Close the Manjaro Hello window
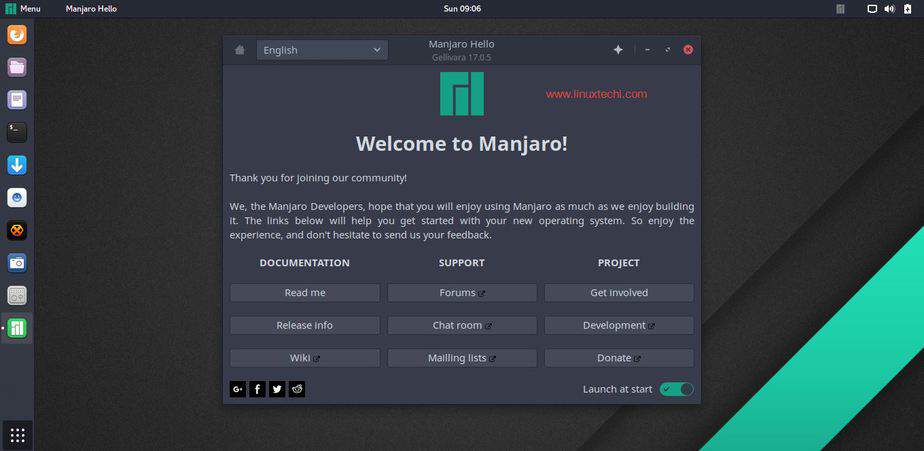The width and height of the screenshot is (924, 451). pyautogui.click(x=688, y=50)
